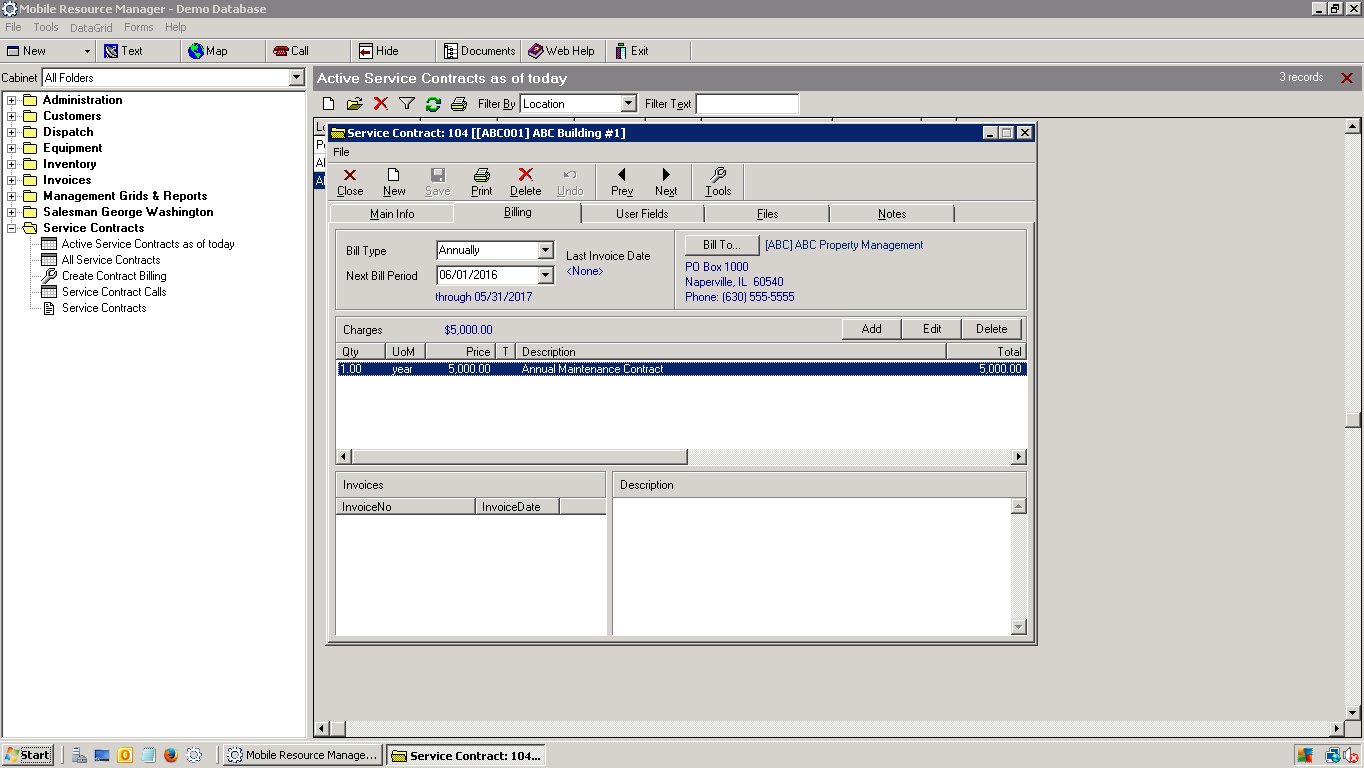1364x768 pixels.
Task: Click Delete in Service Contract window toolbar
Action: point(525,182)
